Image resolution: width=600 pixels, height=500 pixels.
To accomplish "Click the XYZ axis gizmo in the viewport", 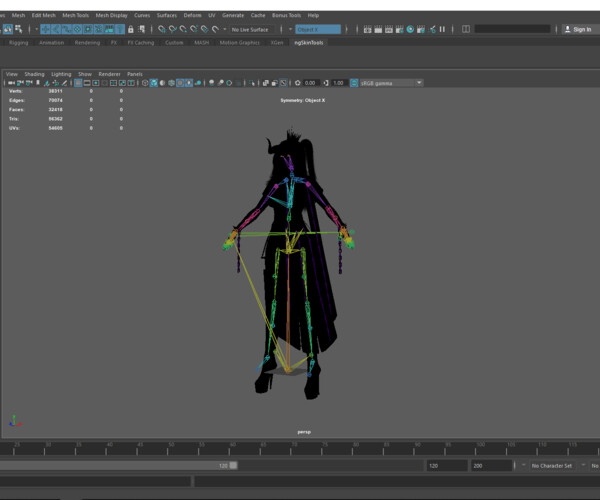I will [x=15, y=421].
